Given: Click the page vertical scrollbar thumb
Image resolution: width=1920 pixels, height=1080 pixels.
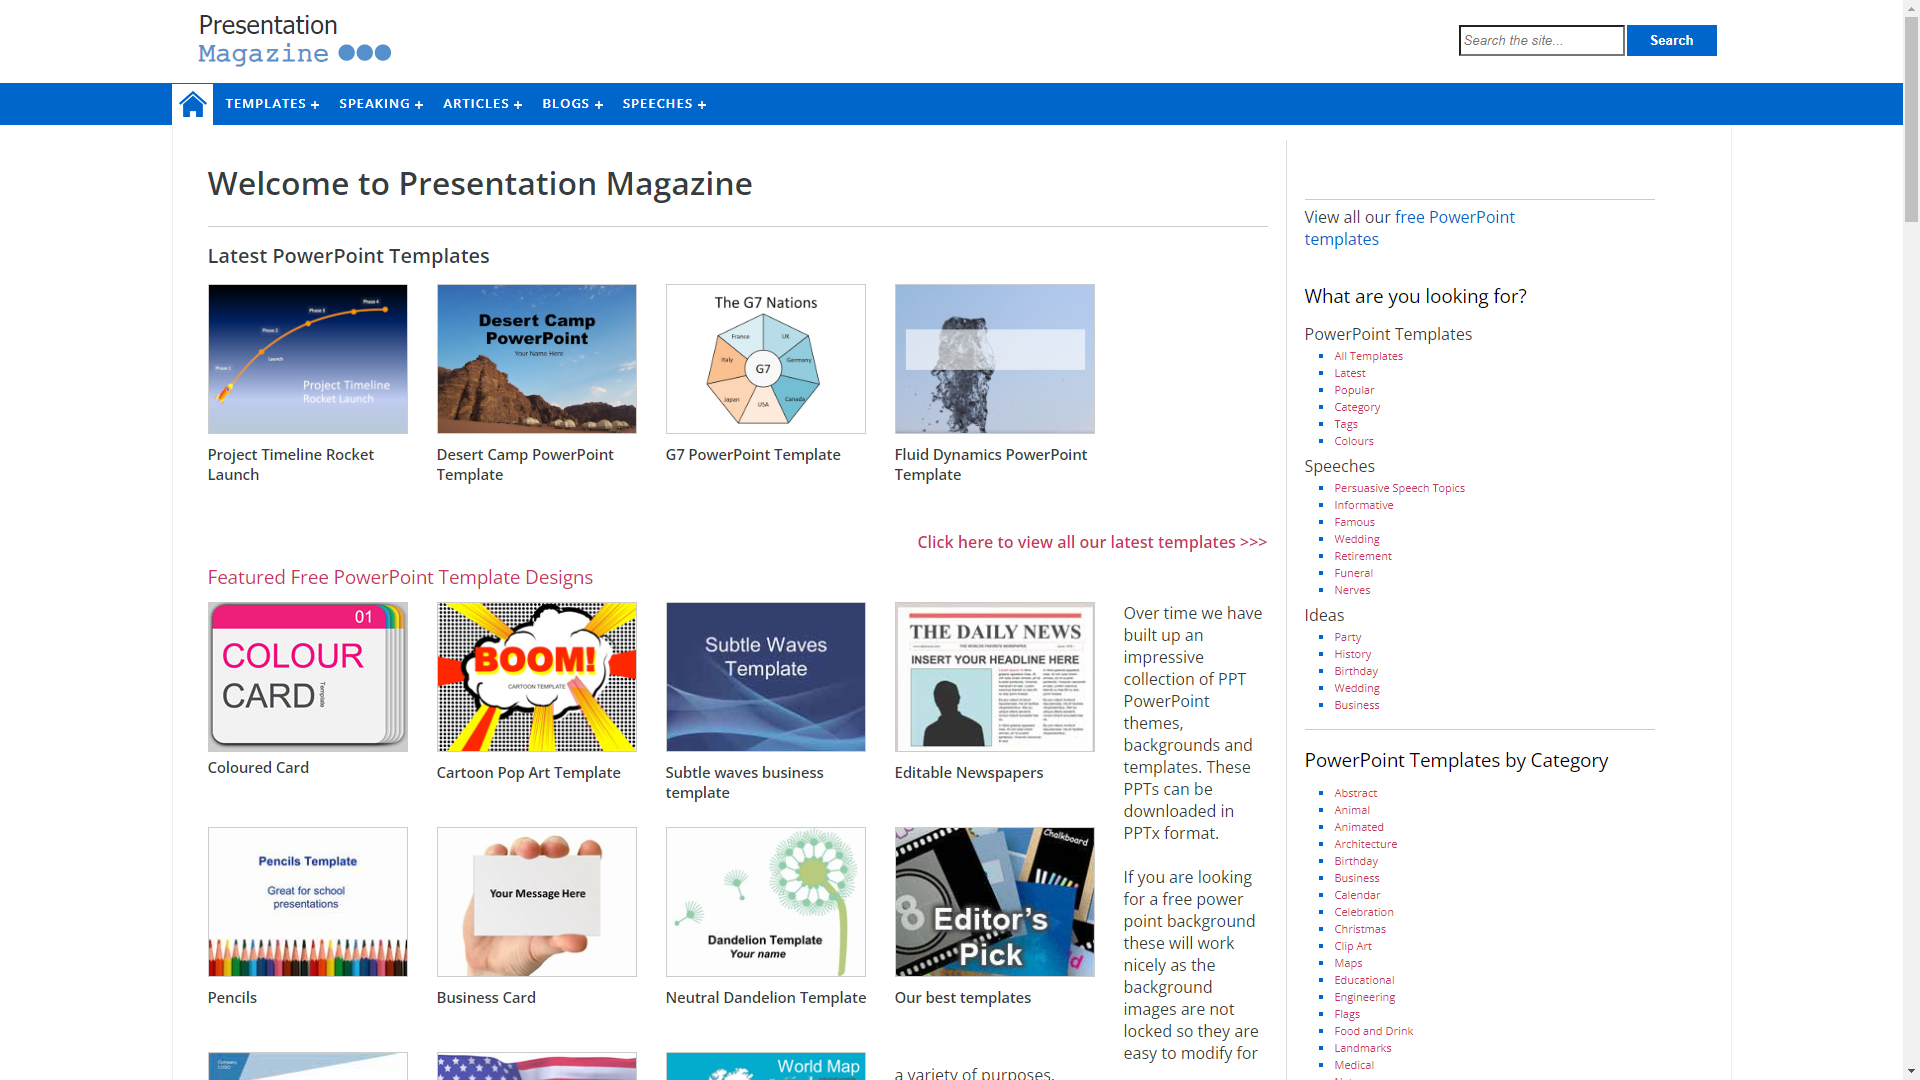Looking at the screenshot, I should coord(1911,120).
